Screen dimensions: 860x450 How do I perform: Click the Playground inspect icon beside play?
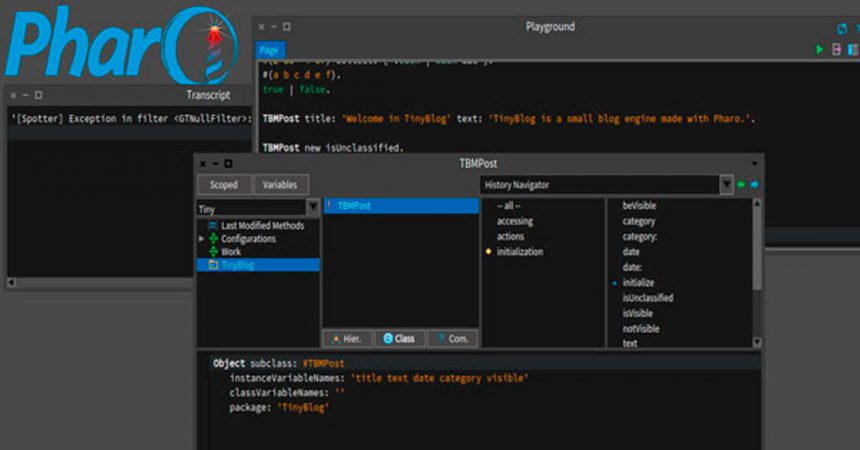click(837, 49)
